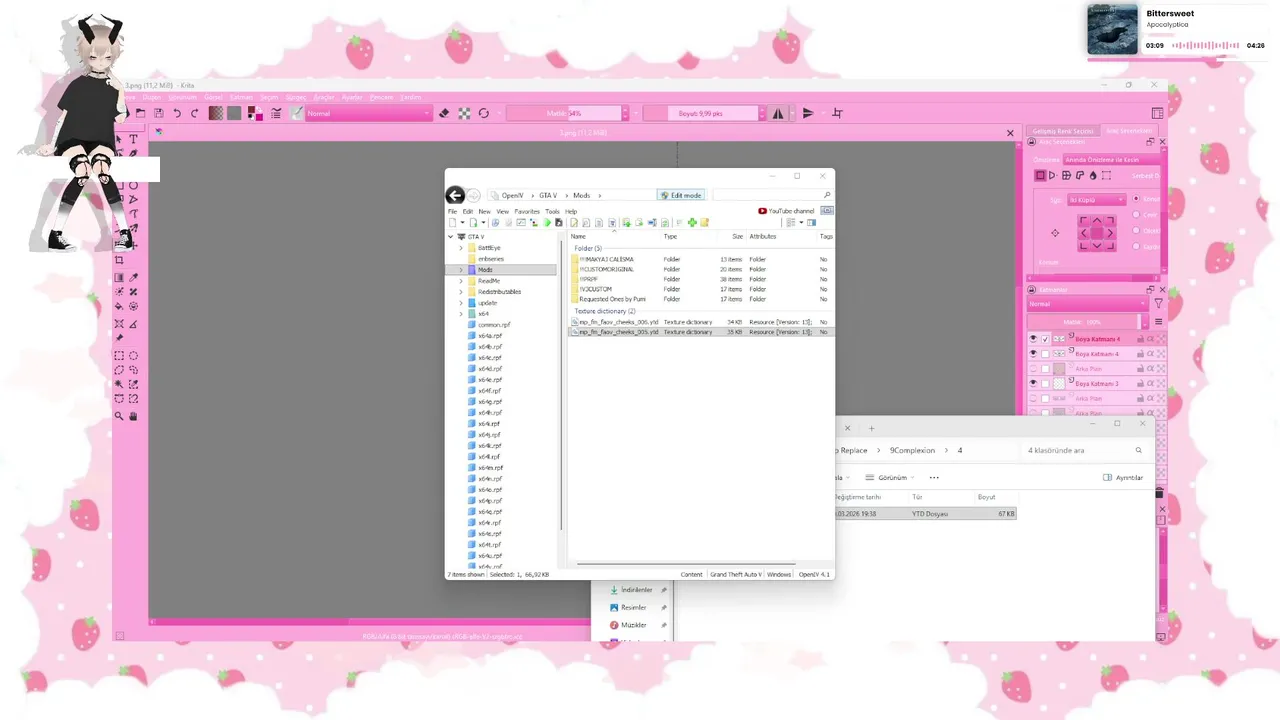This screenshot has width=1280, height=720.
Task: Click the Mods breadcrumb in OpenIV path
Action: click(x=581, y=196)
